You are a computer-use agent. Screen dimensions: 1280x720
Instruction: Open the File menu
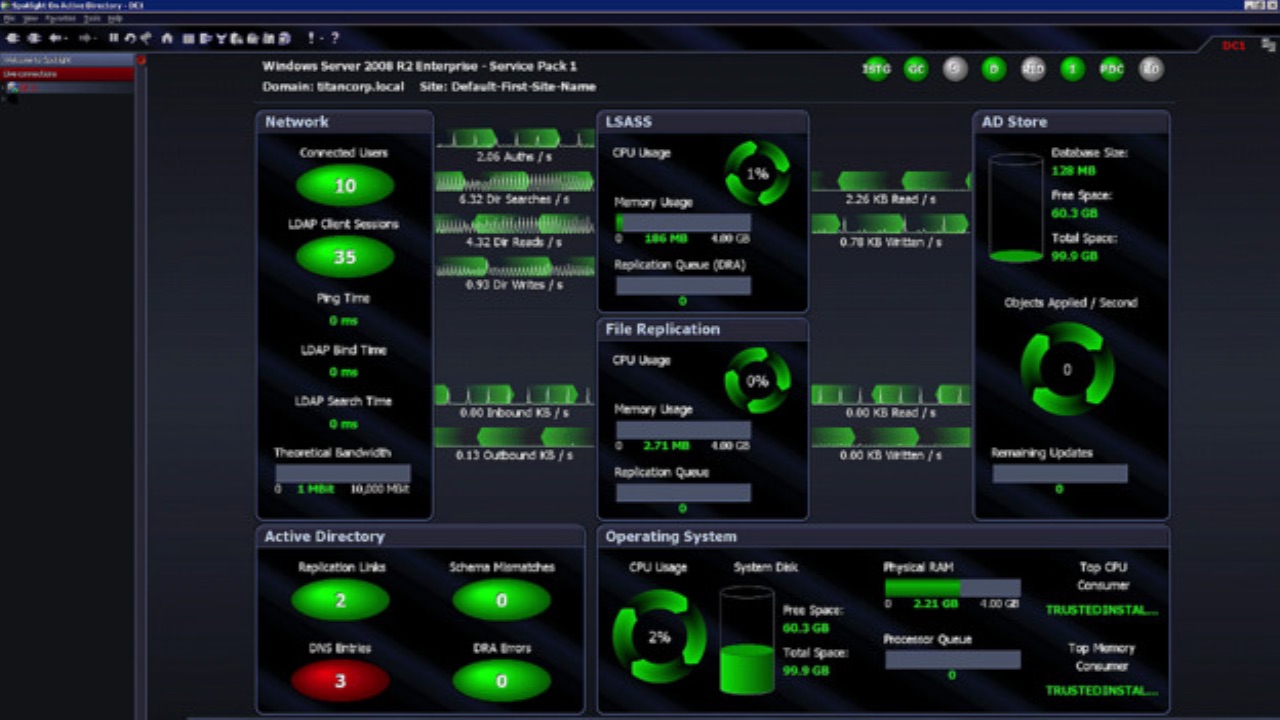(9, 19)
